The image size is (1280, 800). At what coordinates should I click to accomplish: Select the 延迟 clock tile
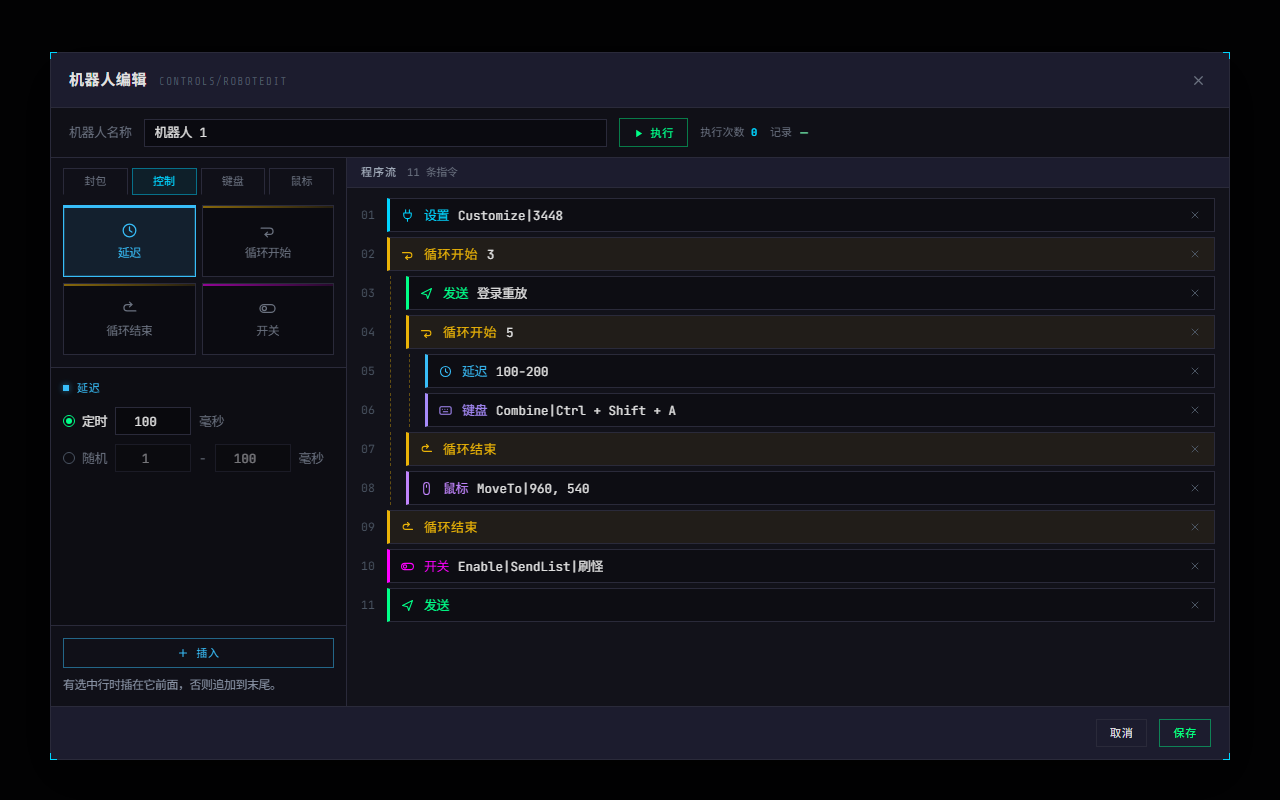pos(129,241)
